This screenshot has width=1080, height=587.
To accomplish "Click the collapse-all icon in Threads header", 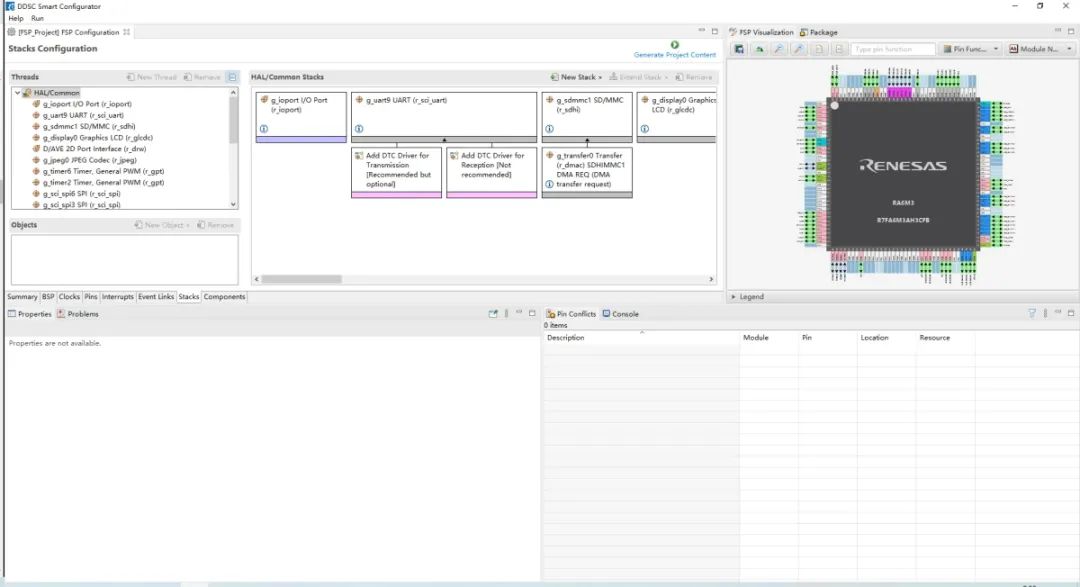I will click(232, 77).
